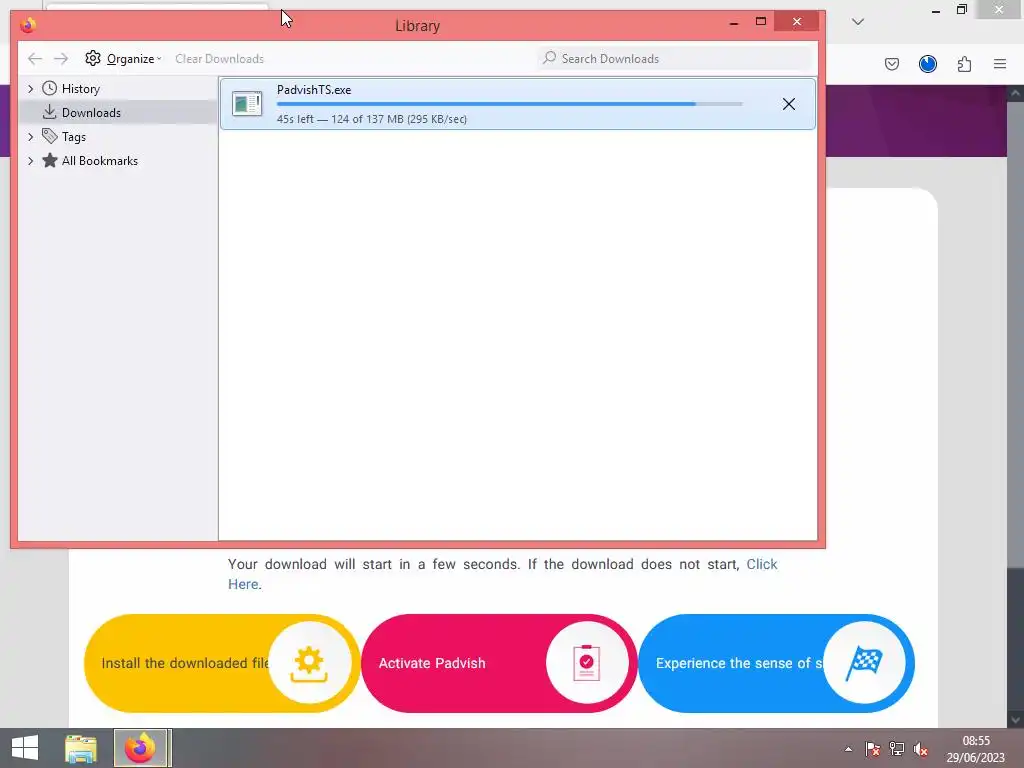Expand the History tree node
The width and height of the screenshot is (1024, 768).
click(x=30, y=89)
